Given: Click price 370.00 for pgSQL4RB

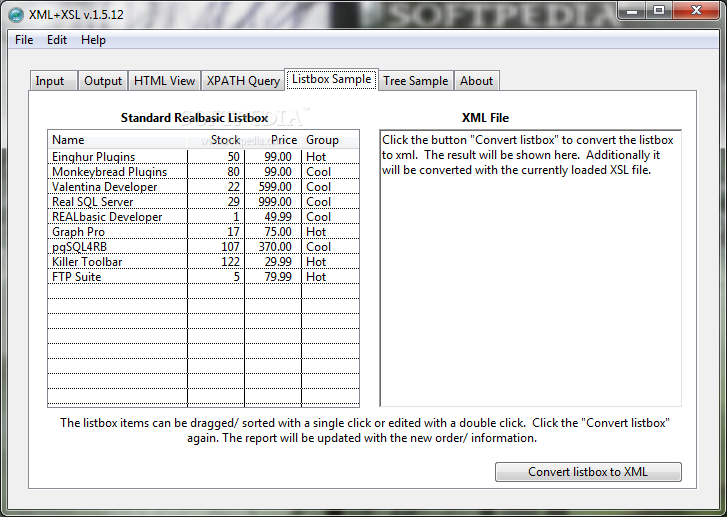Looking at the screenshot, I should coord(275,247).
